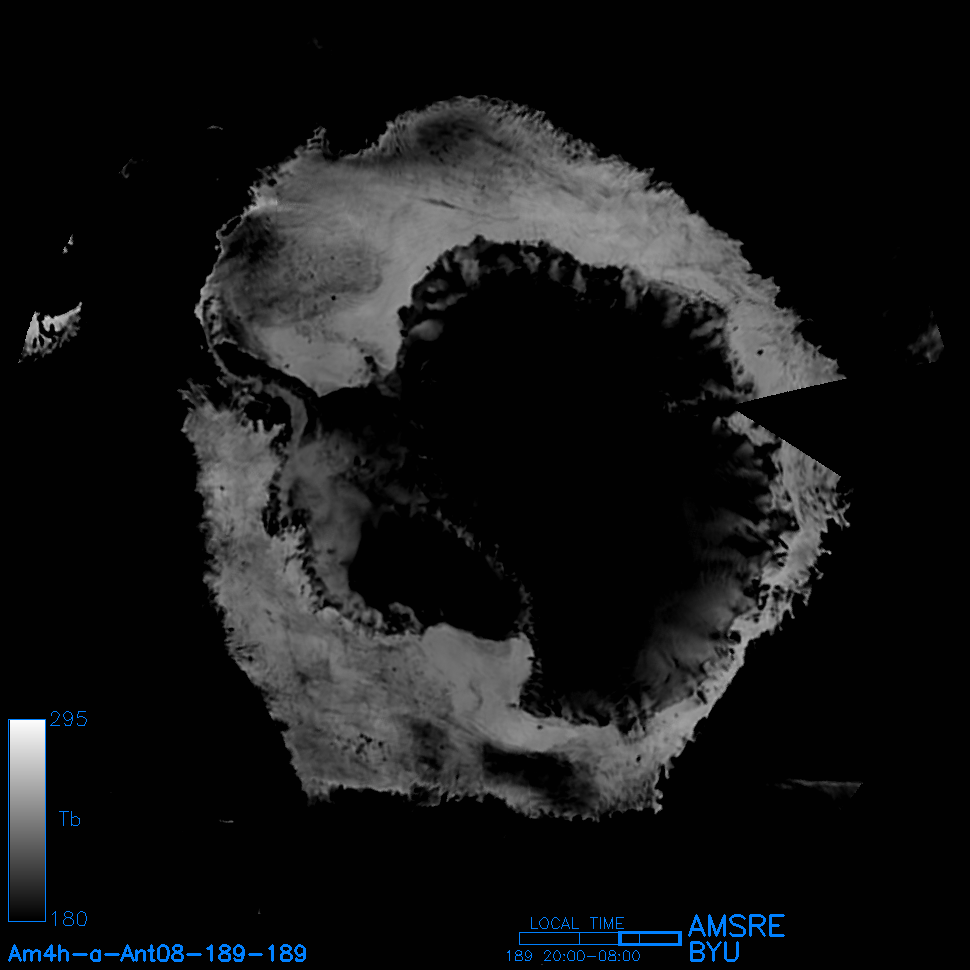Viewport: 970px width, 970px height.
Task: Click the 295 maximum scale value
Action: pyautogui.click(x=68, y=720)
